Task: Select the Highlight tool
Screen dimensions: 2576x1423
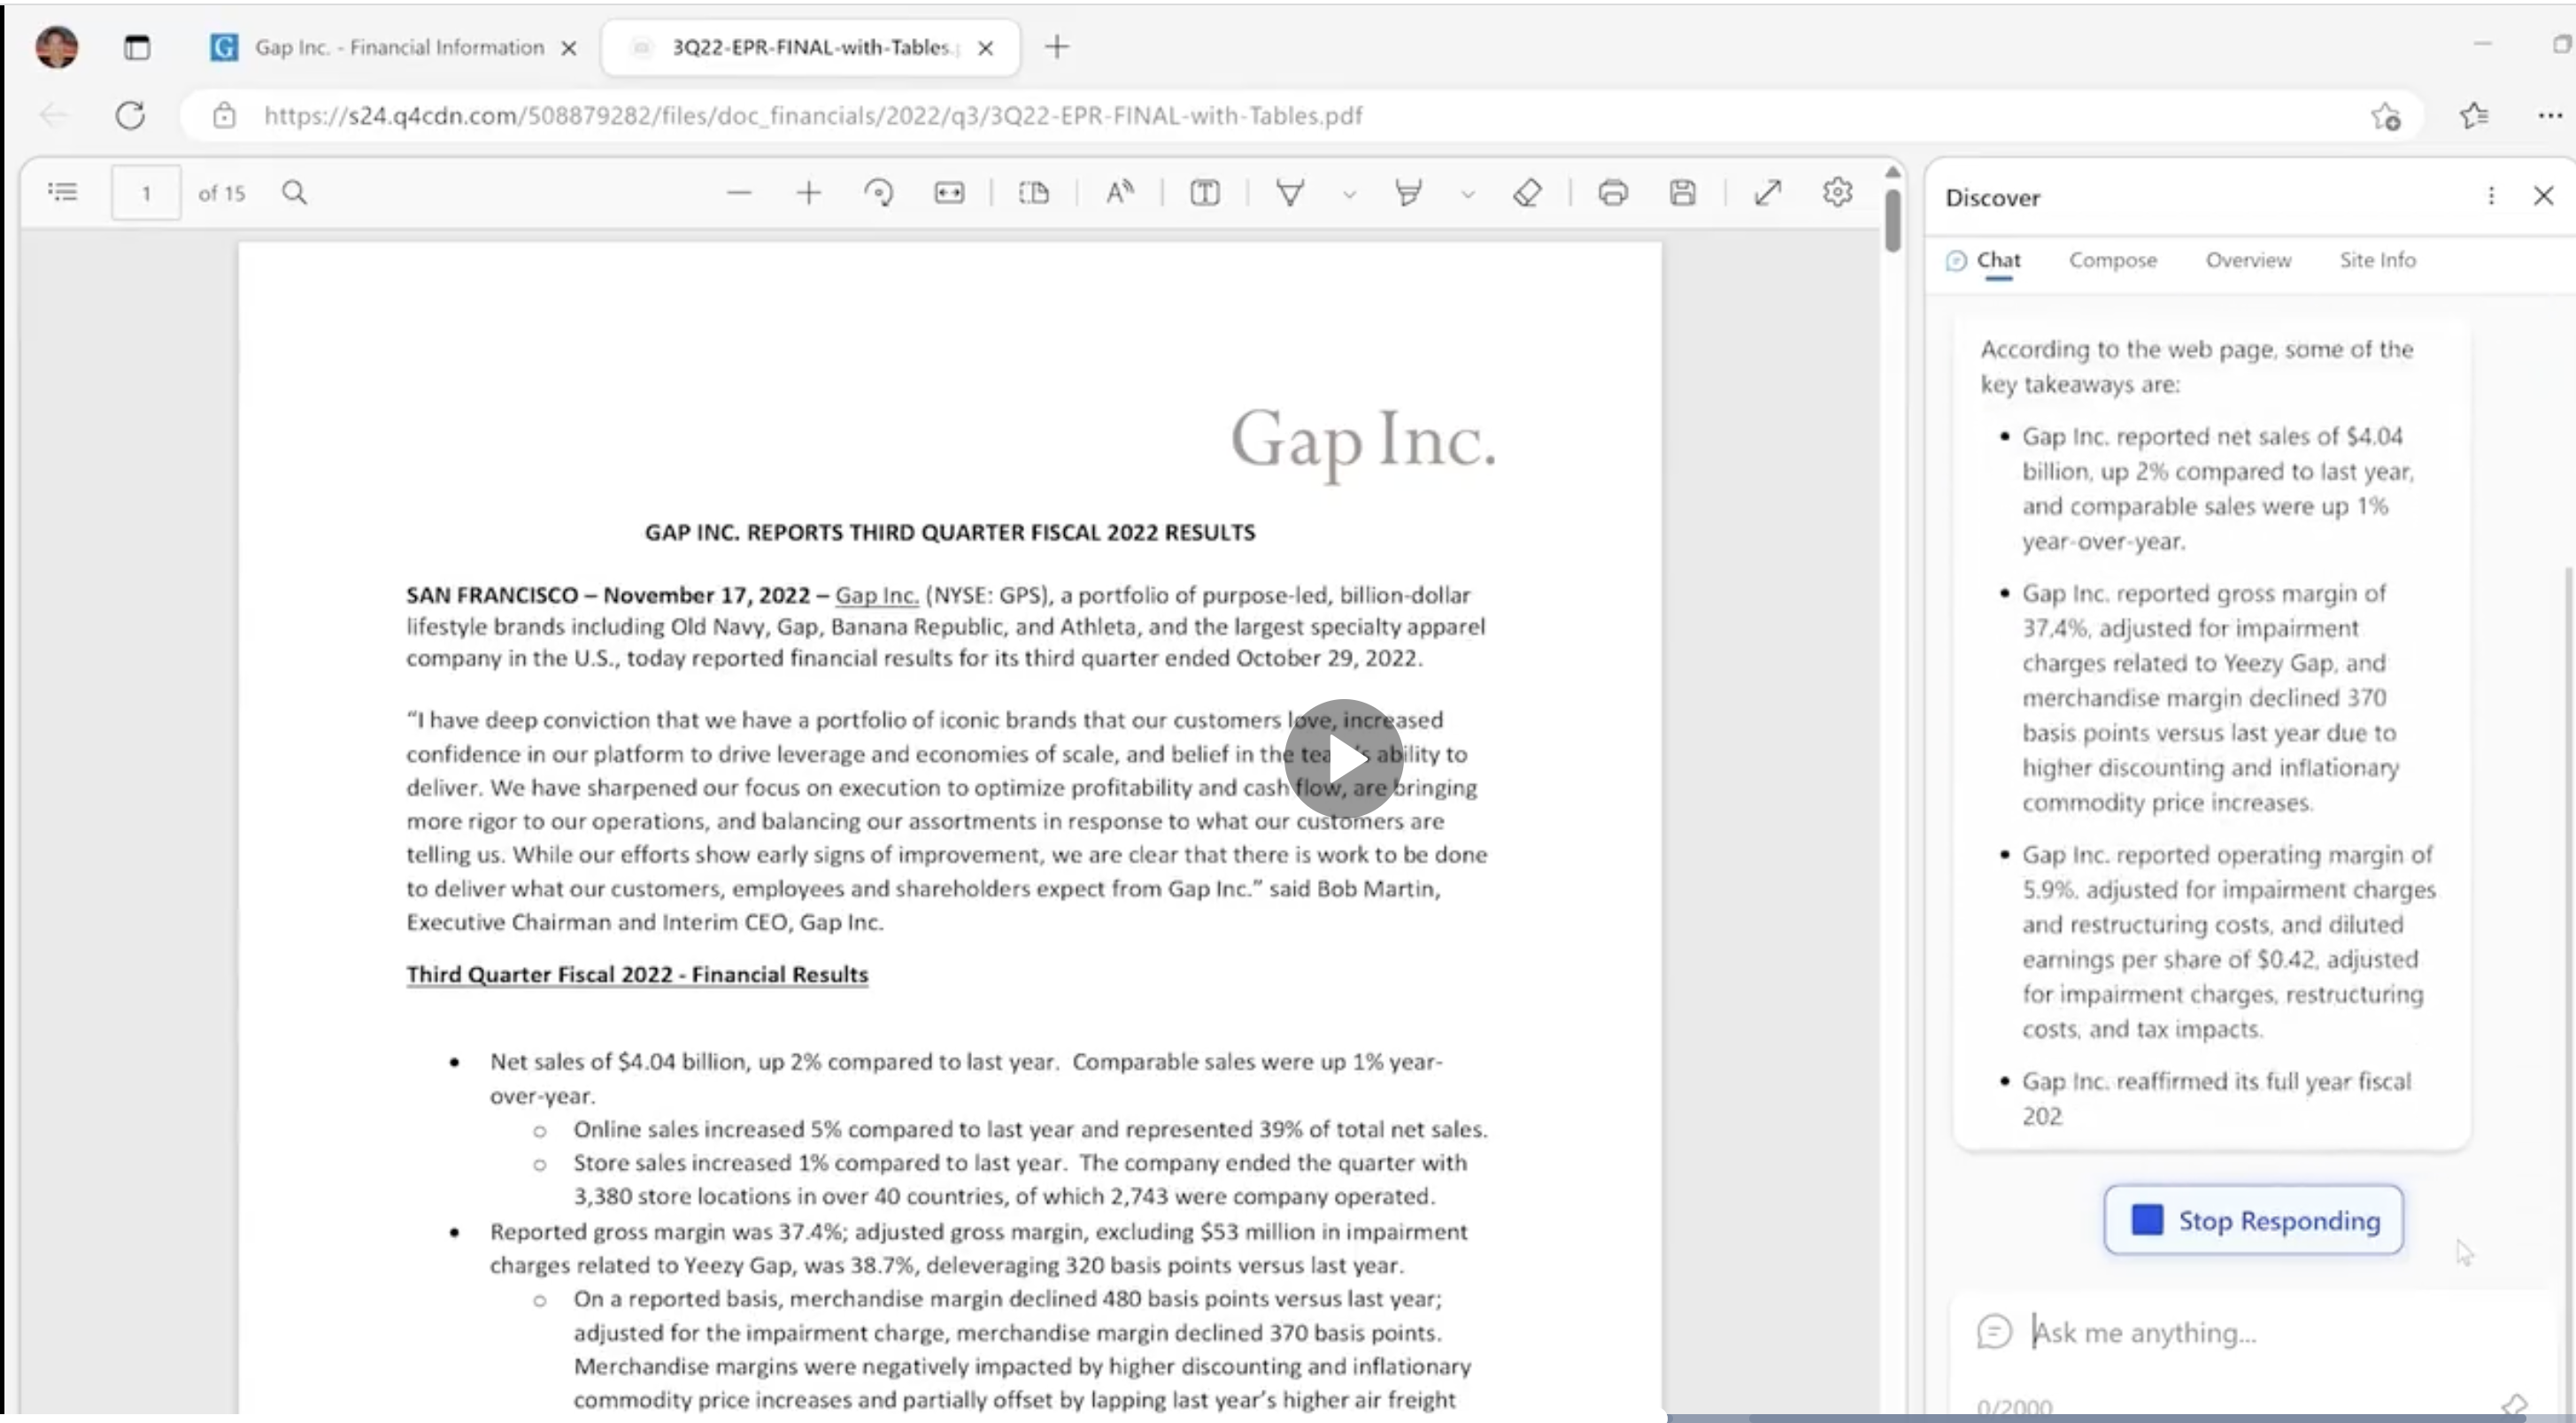Action: (x=1408, y=192)
